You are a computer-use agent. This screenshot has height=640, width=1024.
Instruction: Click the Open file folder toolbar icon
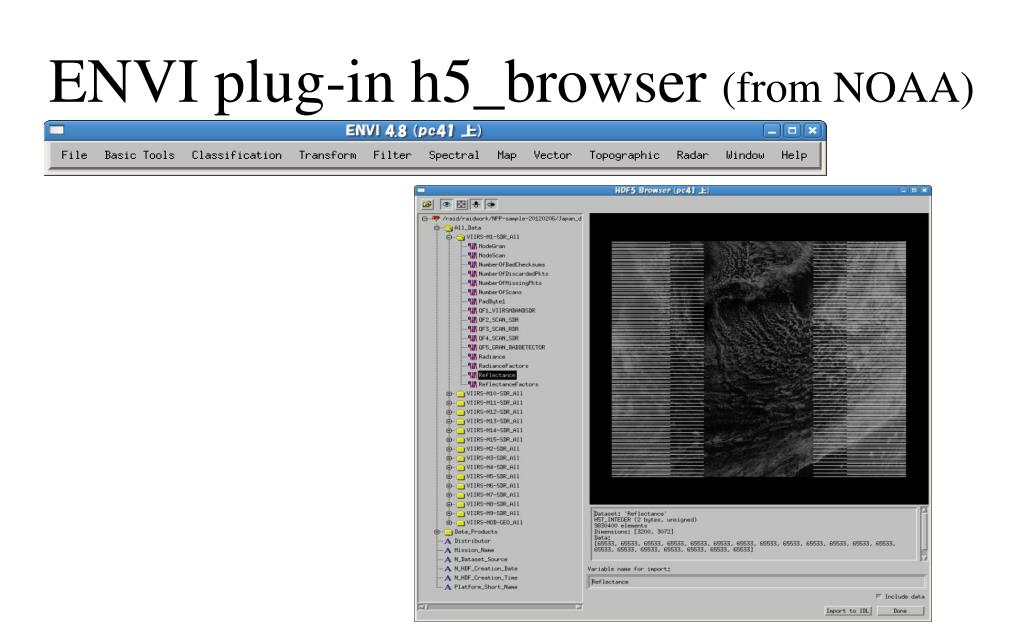[x=427, y=204]
